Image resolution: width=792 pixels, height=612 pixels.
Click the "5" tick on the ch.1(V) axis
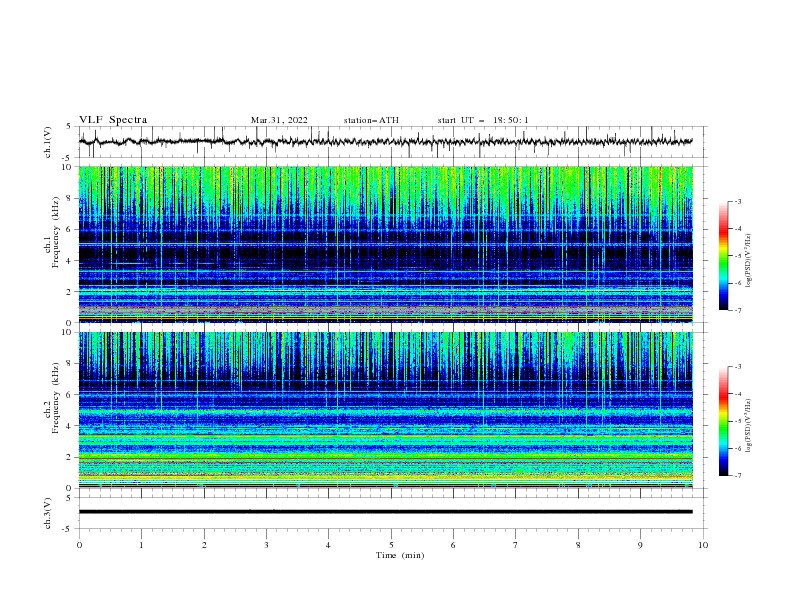tap(70, 126)
